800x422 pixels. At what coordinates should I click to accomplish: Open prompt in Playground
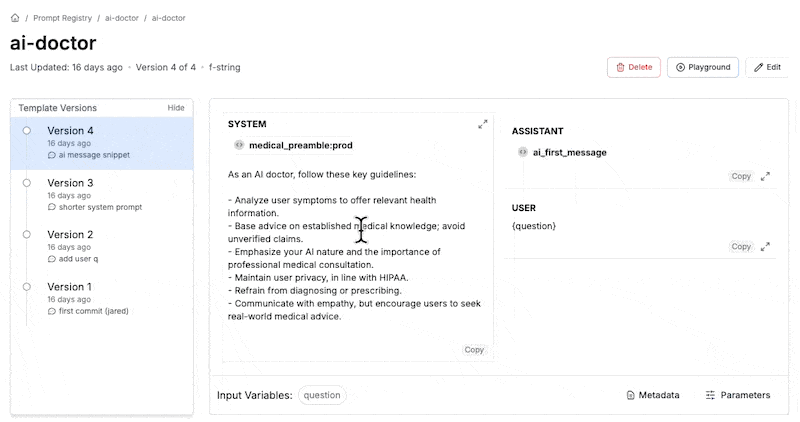tap(703, 67)
